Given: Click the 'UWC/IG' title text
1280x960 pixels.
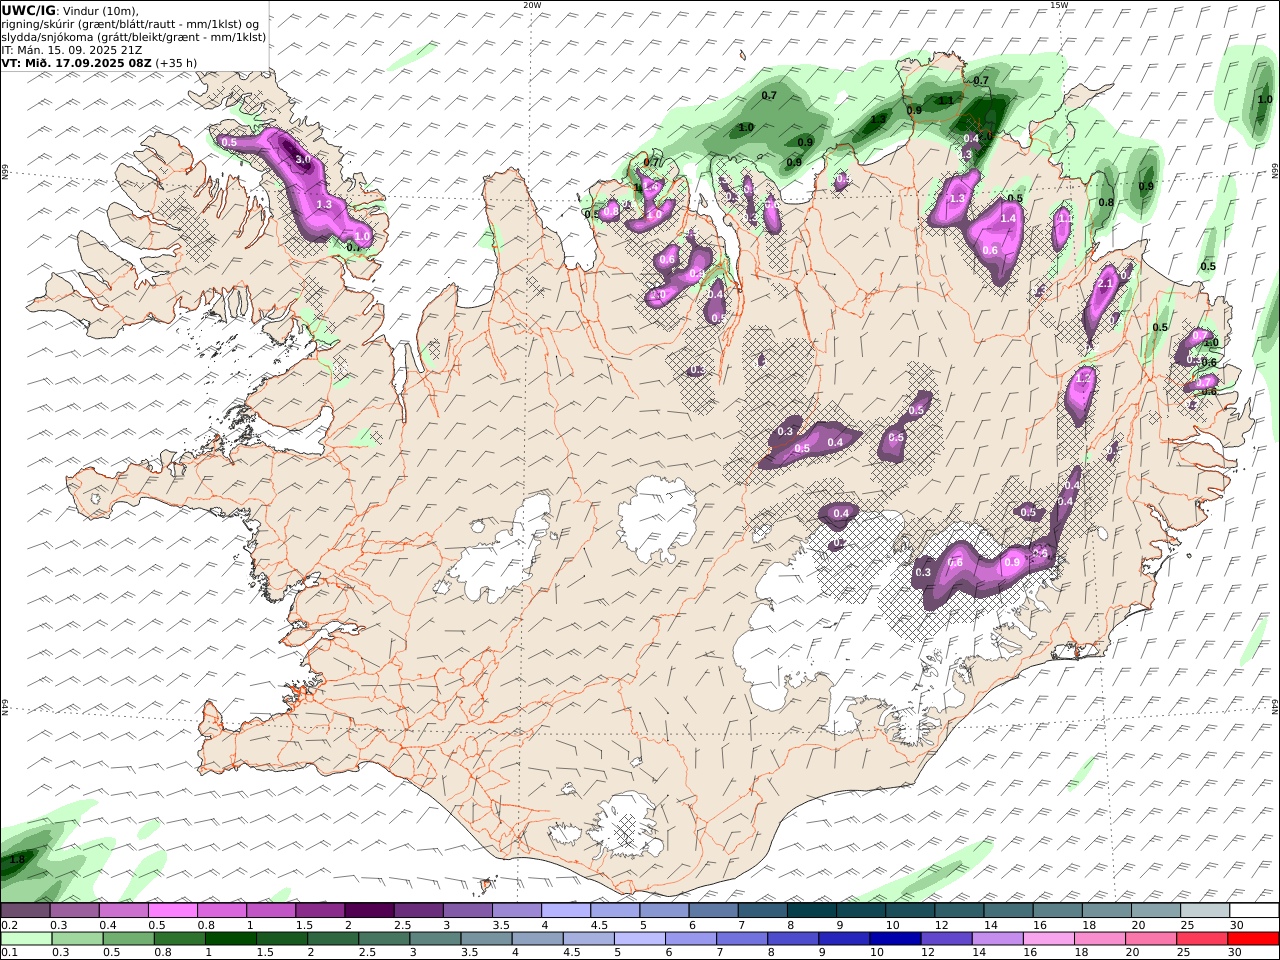Looking at the screenshot, I should (x=29, y=10).
